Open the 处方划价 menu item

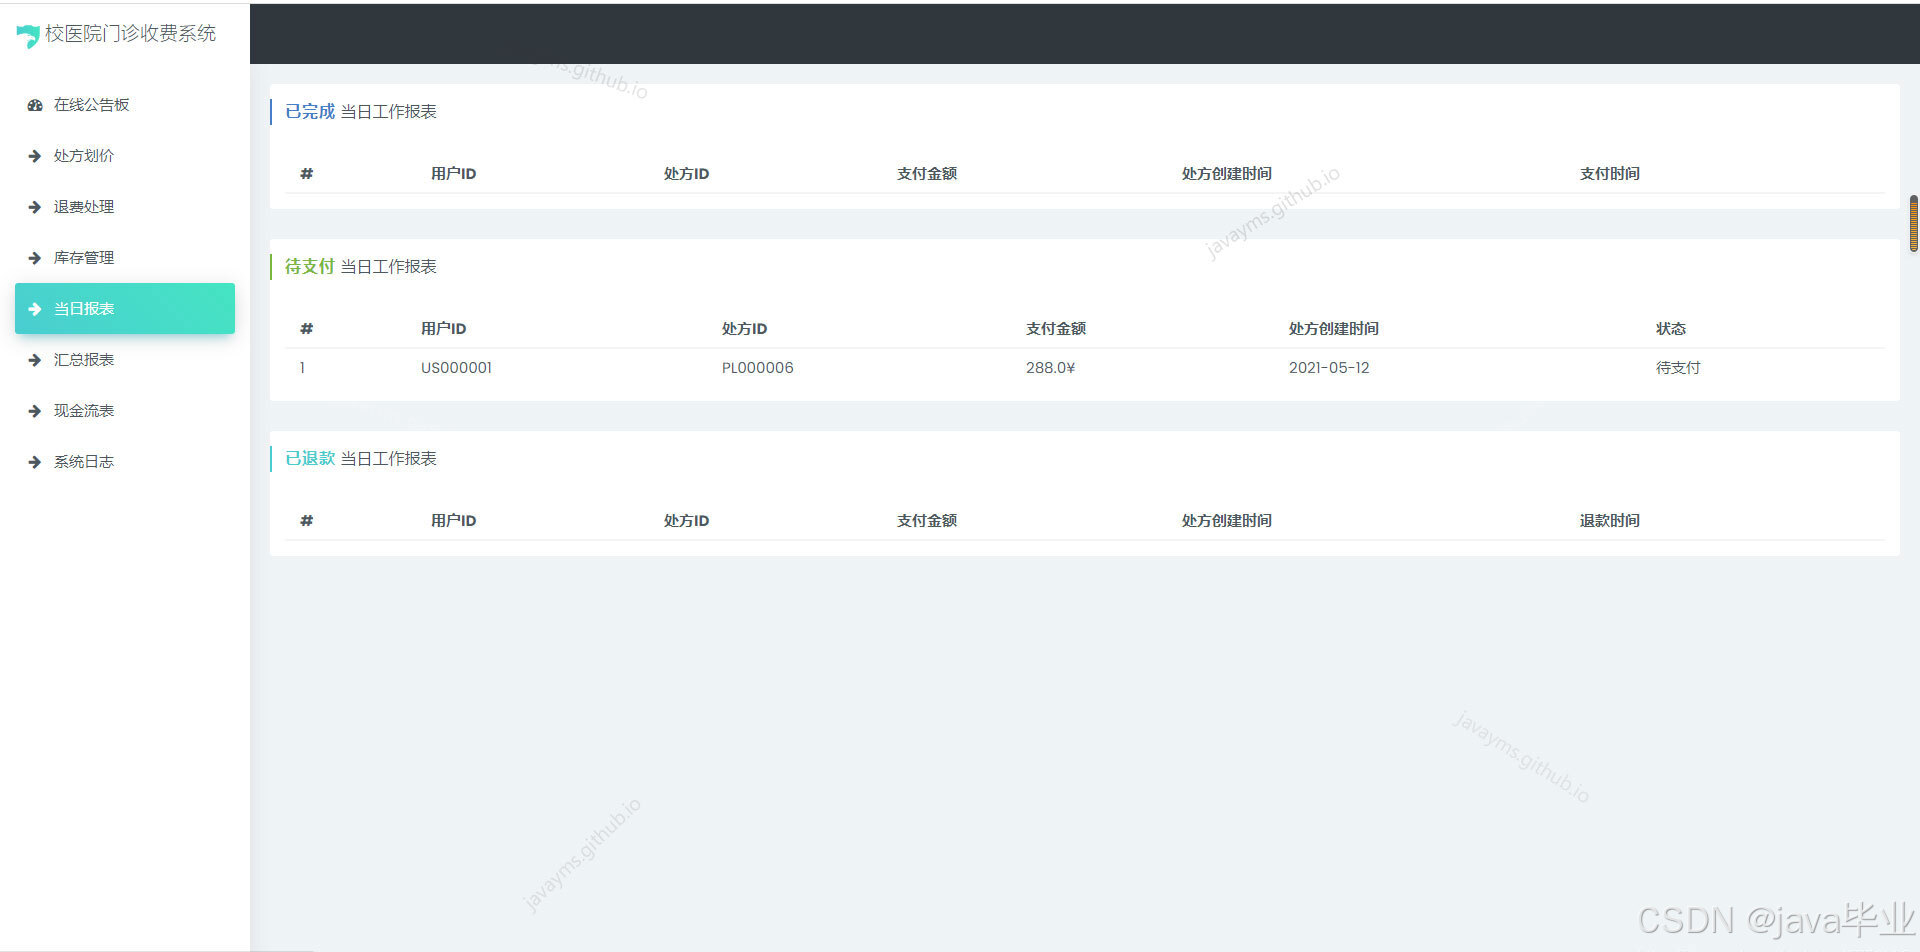(84, 155)
